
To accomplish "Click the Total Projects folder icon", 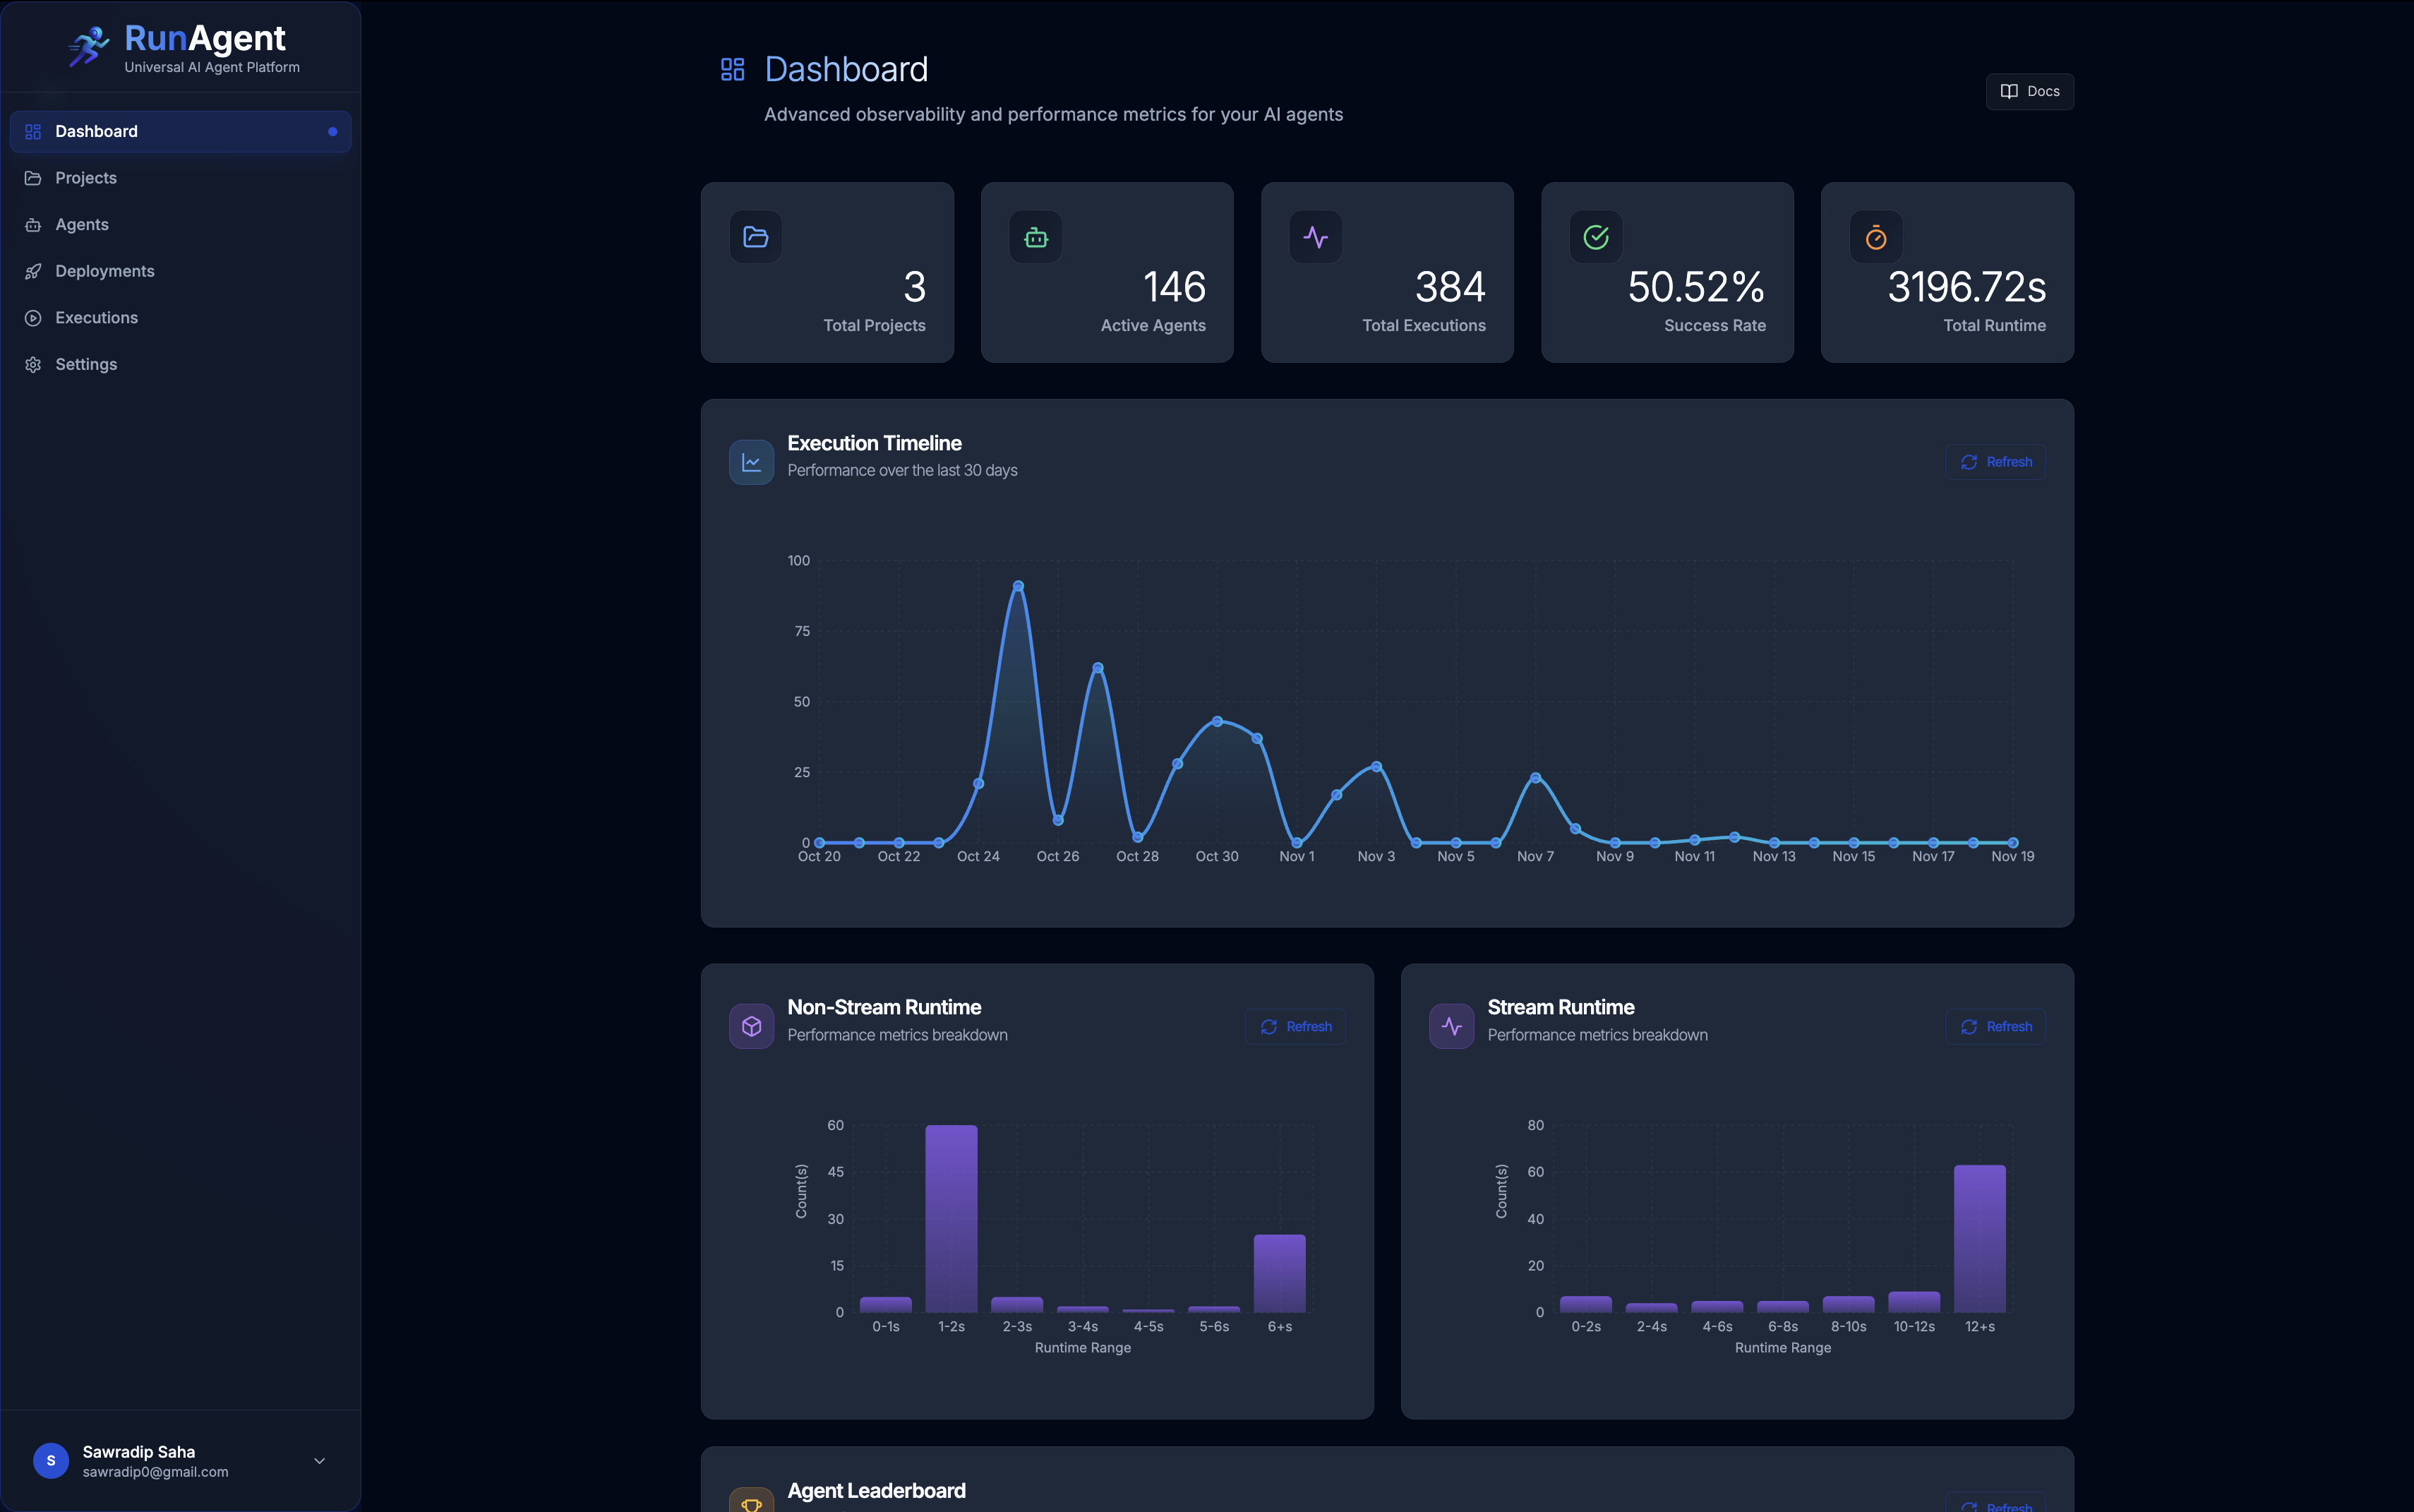I will click(756, 237).
